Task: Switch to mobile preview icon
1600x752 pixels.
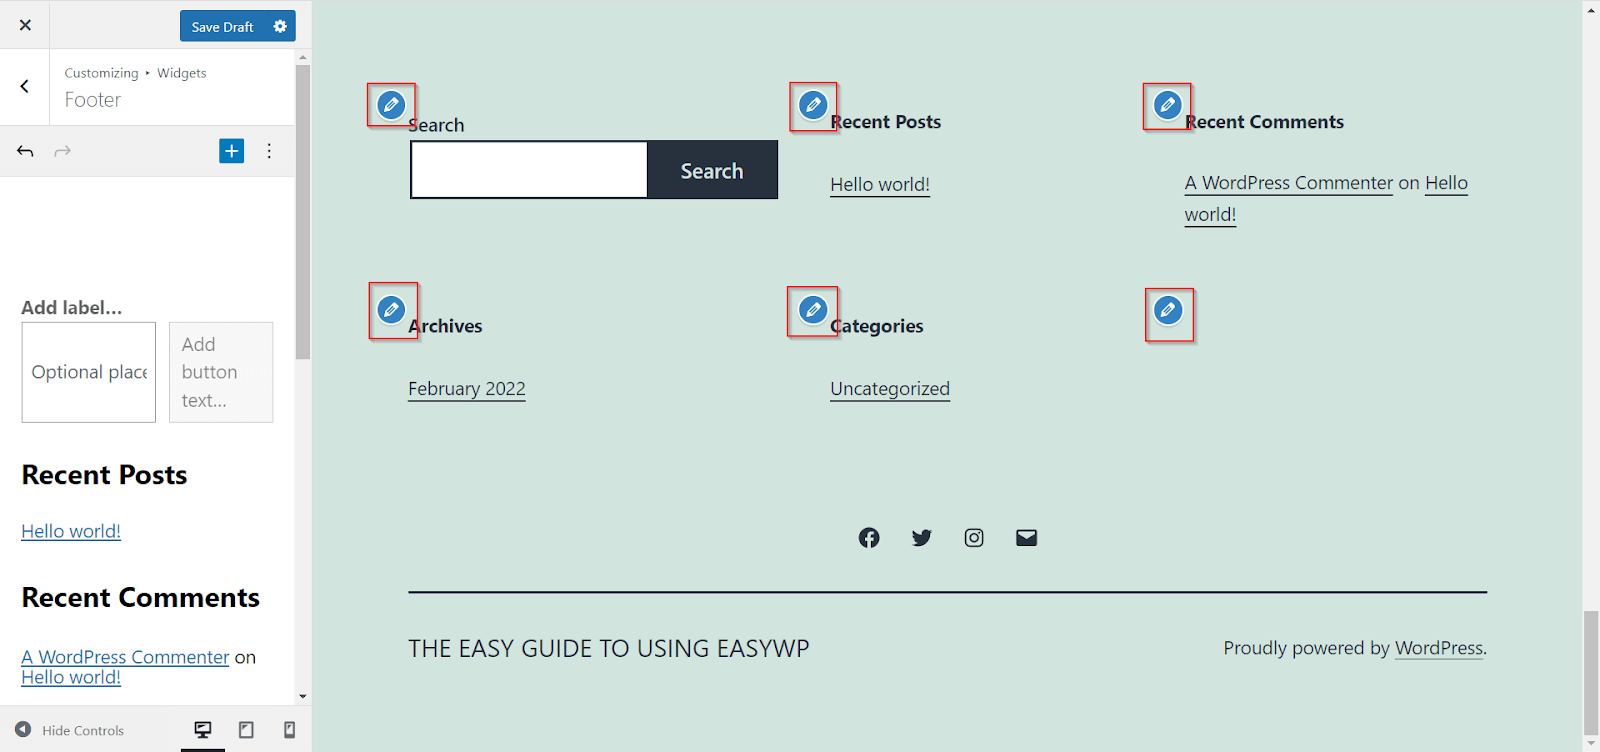Action: pos(289,730)
